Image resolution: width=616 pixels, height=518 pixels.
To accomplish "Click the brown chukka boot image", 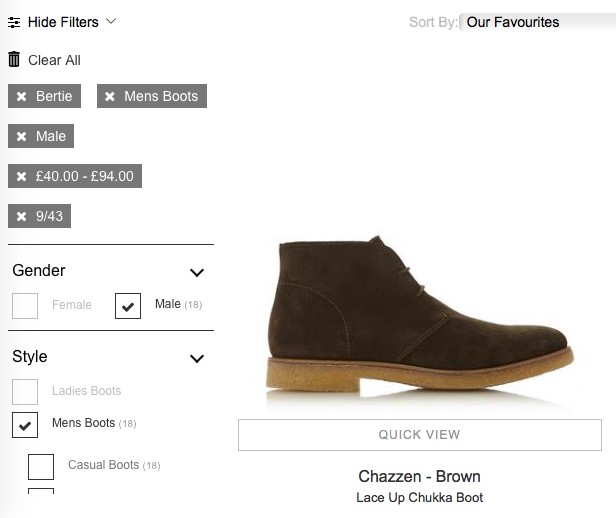I will 420,318.
